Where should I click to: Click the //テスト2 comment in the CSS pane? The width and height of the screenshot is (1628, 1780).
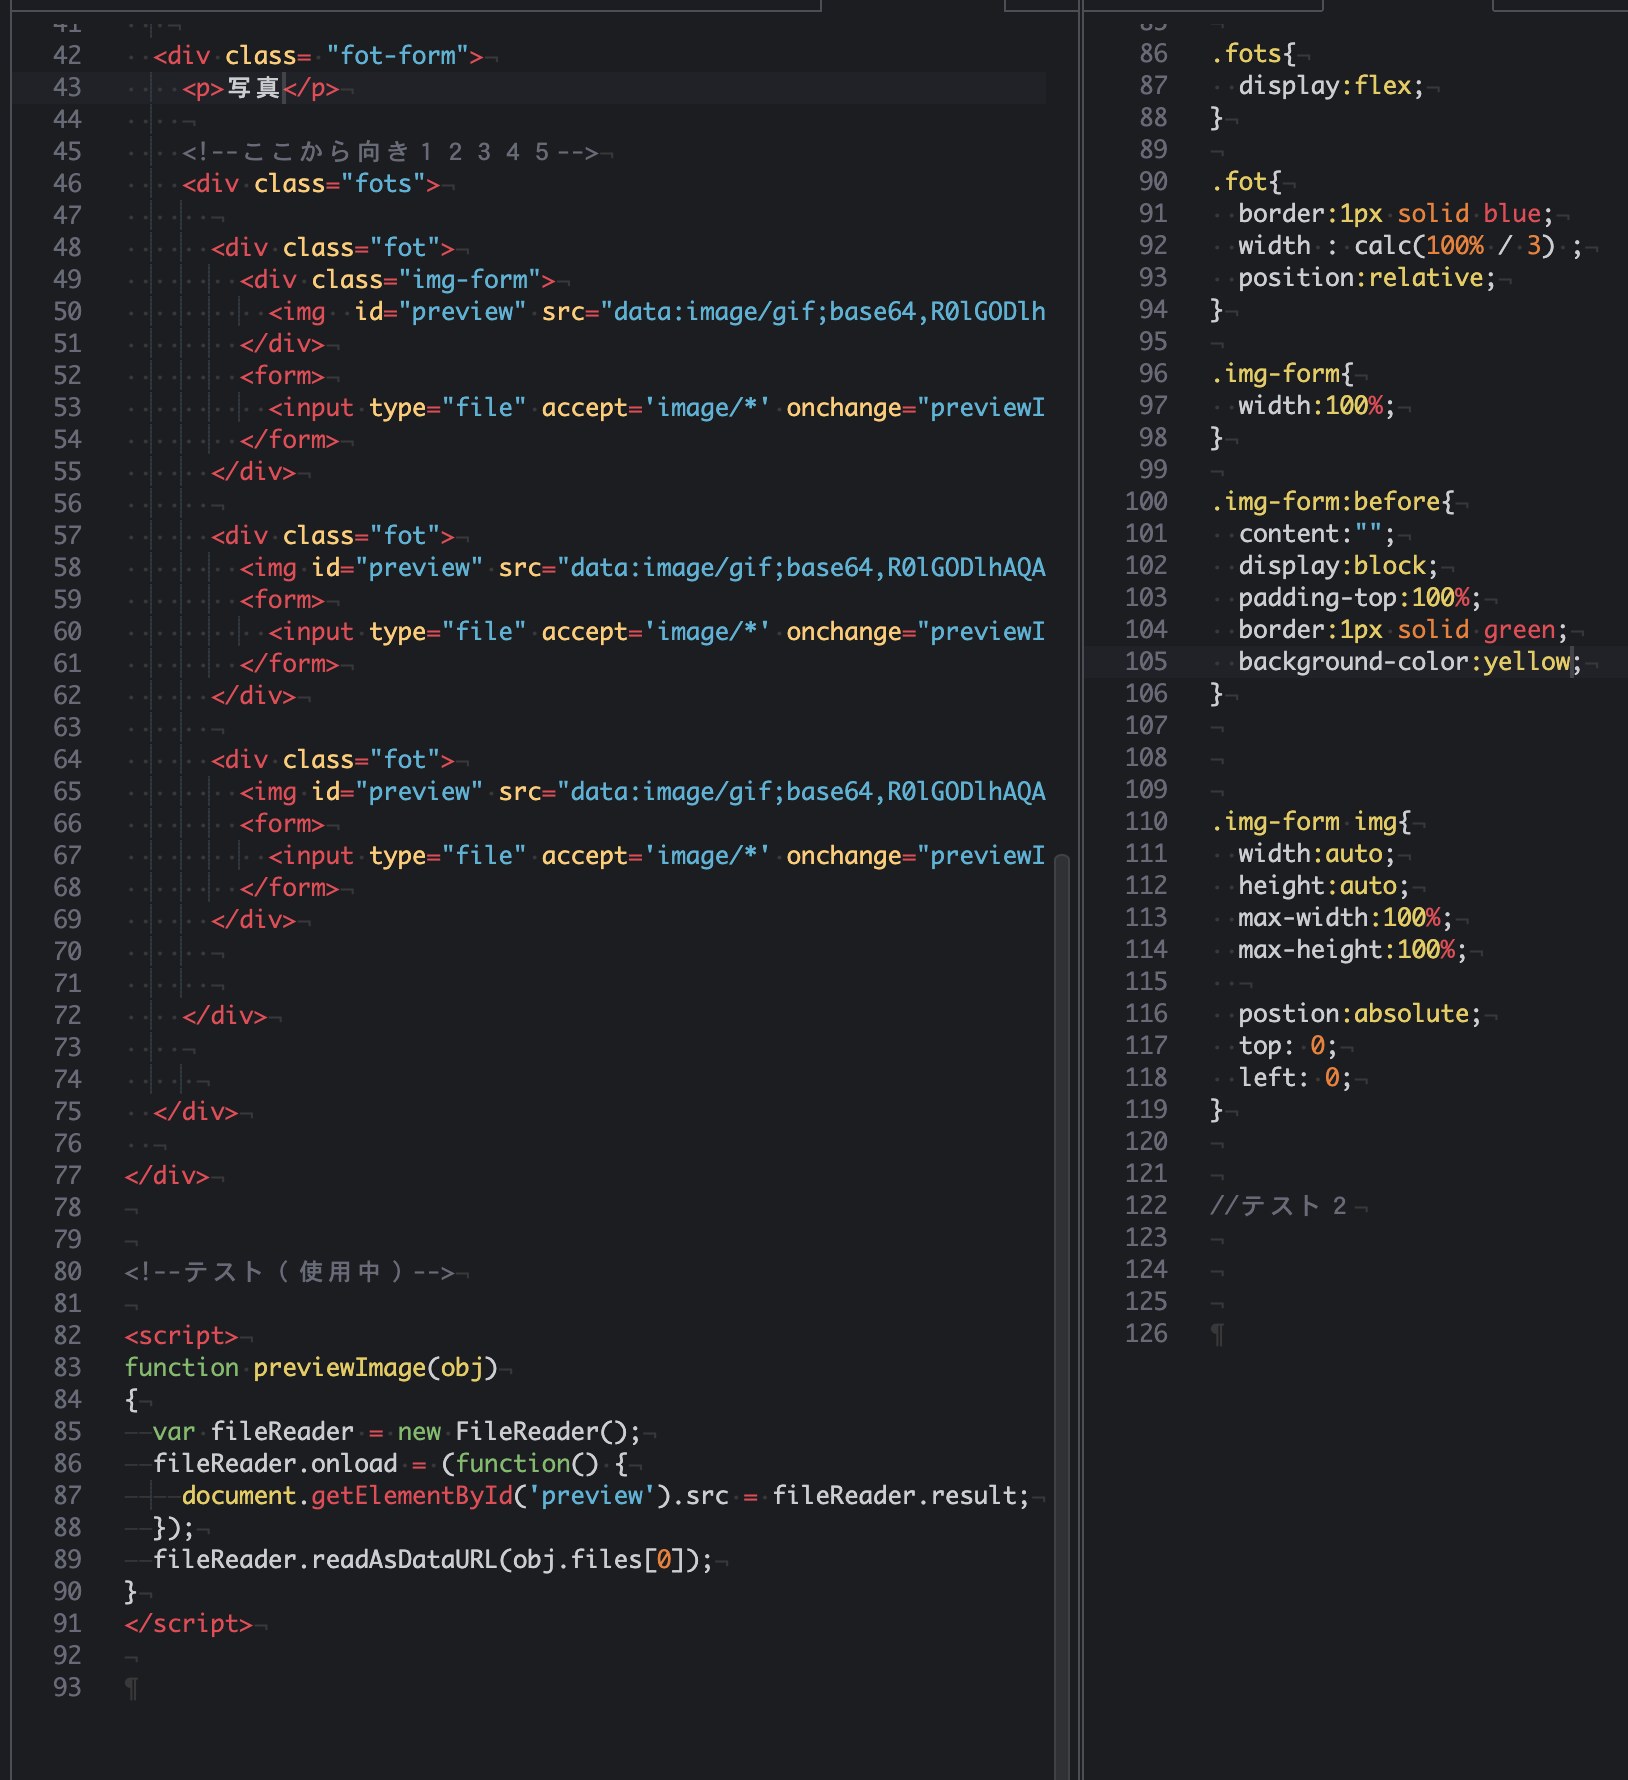tap(1278, 1206)
